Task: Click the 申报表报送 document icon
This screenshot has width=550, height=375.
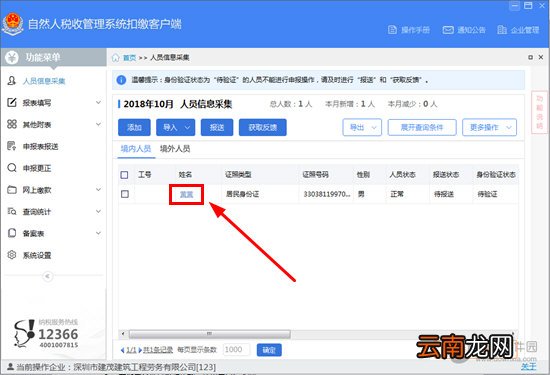Action: 12,146
